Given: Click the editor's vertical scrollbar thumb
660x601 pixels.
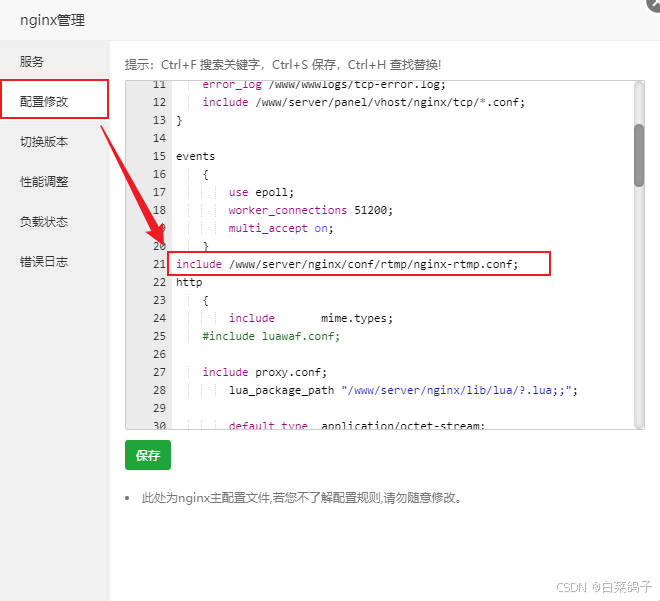Looking at the screenshot, I should click(x=639, y=155).
